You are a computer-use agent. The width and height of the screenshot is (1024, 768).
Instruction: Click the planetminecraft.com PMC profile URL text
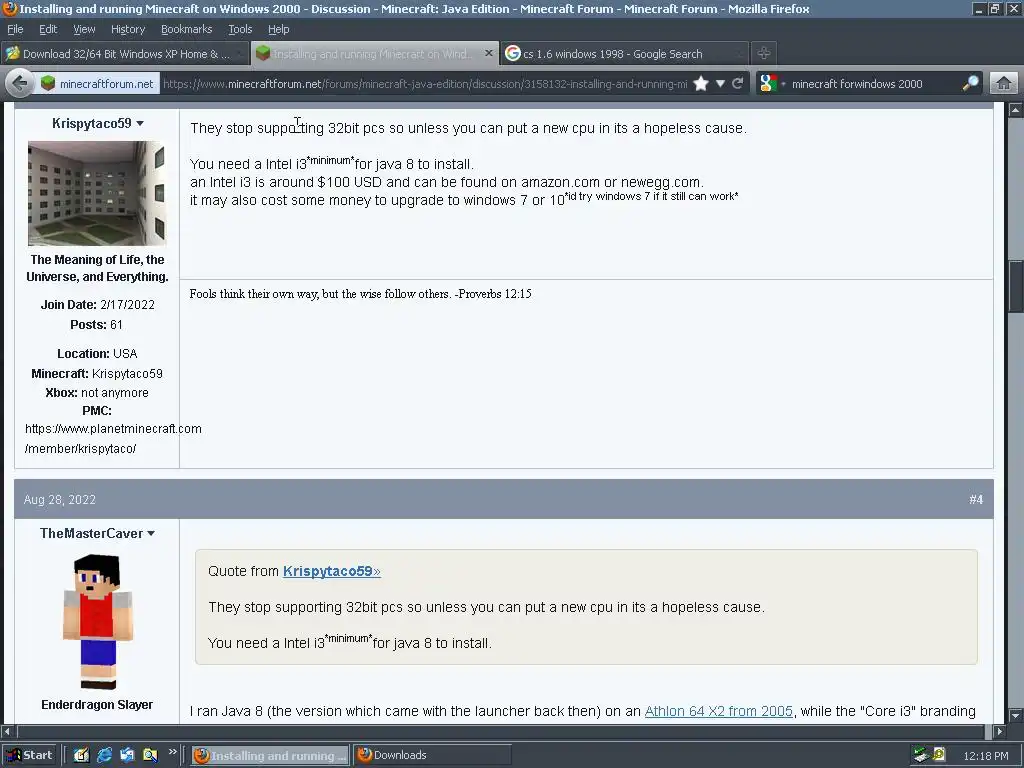[113, 438]
